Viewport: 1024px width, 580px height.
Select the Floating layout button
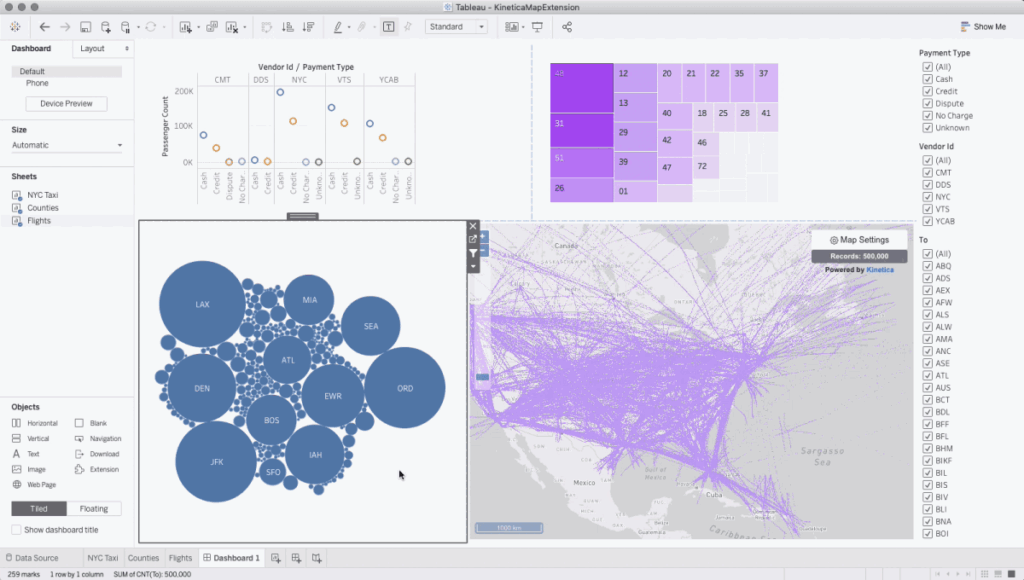coord(94,508)
